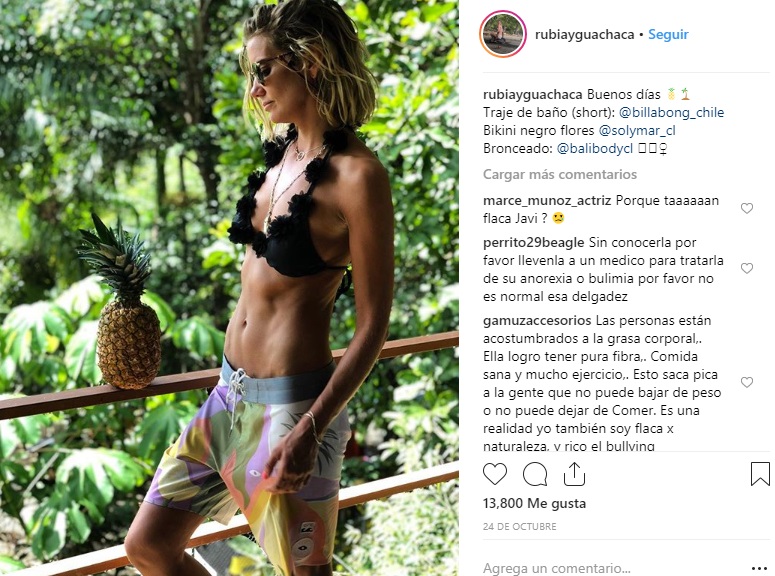Open gamuzaccesorios username link

(x=537, y=320)
